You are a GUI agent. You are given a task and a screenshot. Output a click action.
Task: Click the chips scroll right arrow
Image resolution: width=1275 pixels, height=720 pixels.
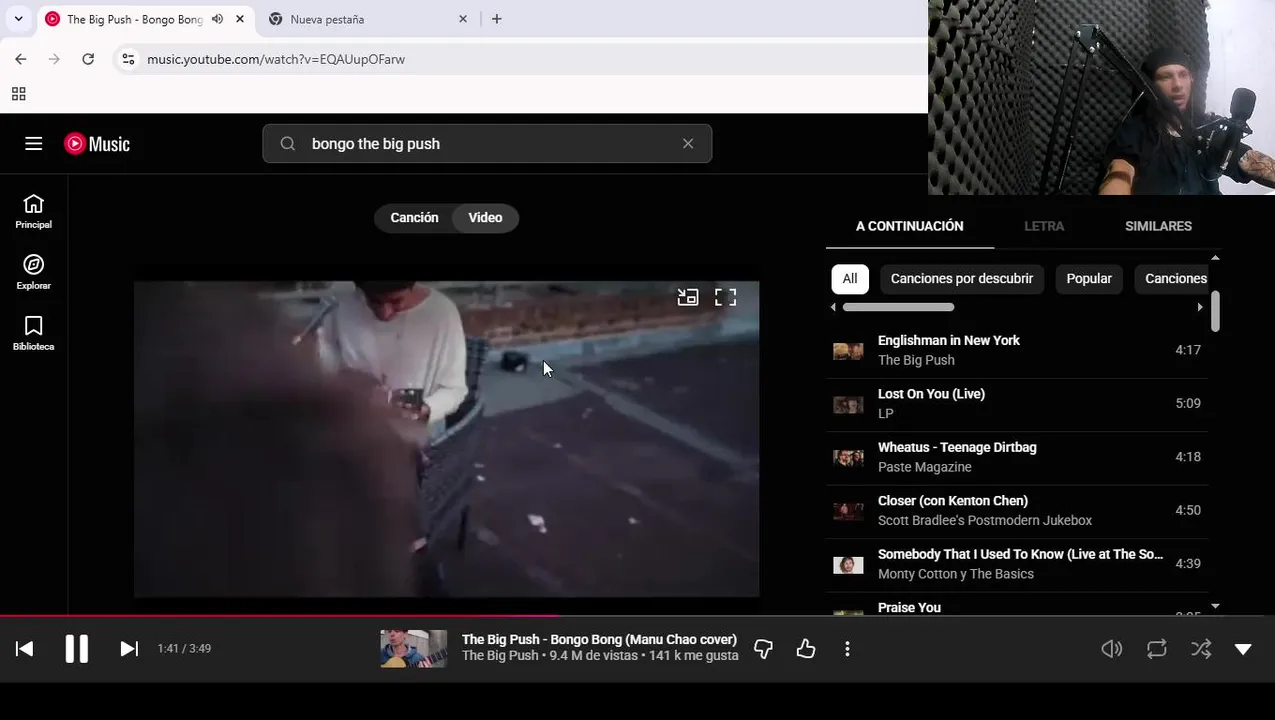pos(1200,307)
